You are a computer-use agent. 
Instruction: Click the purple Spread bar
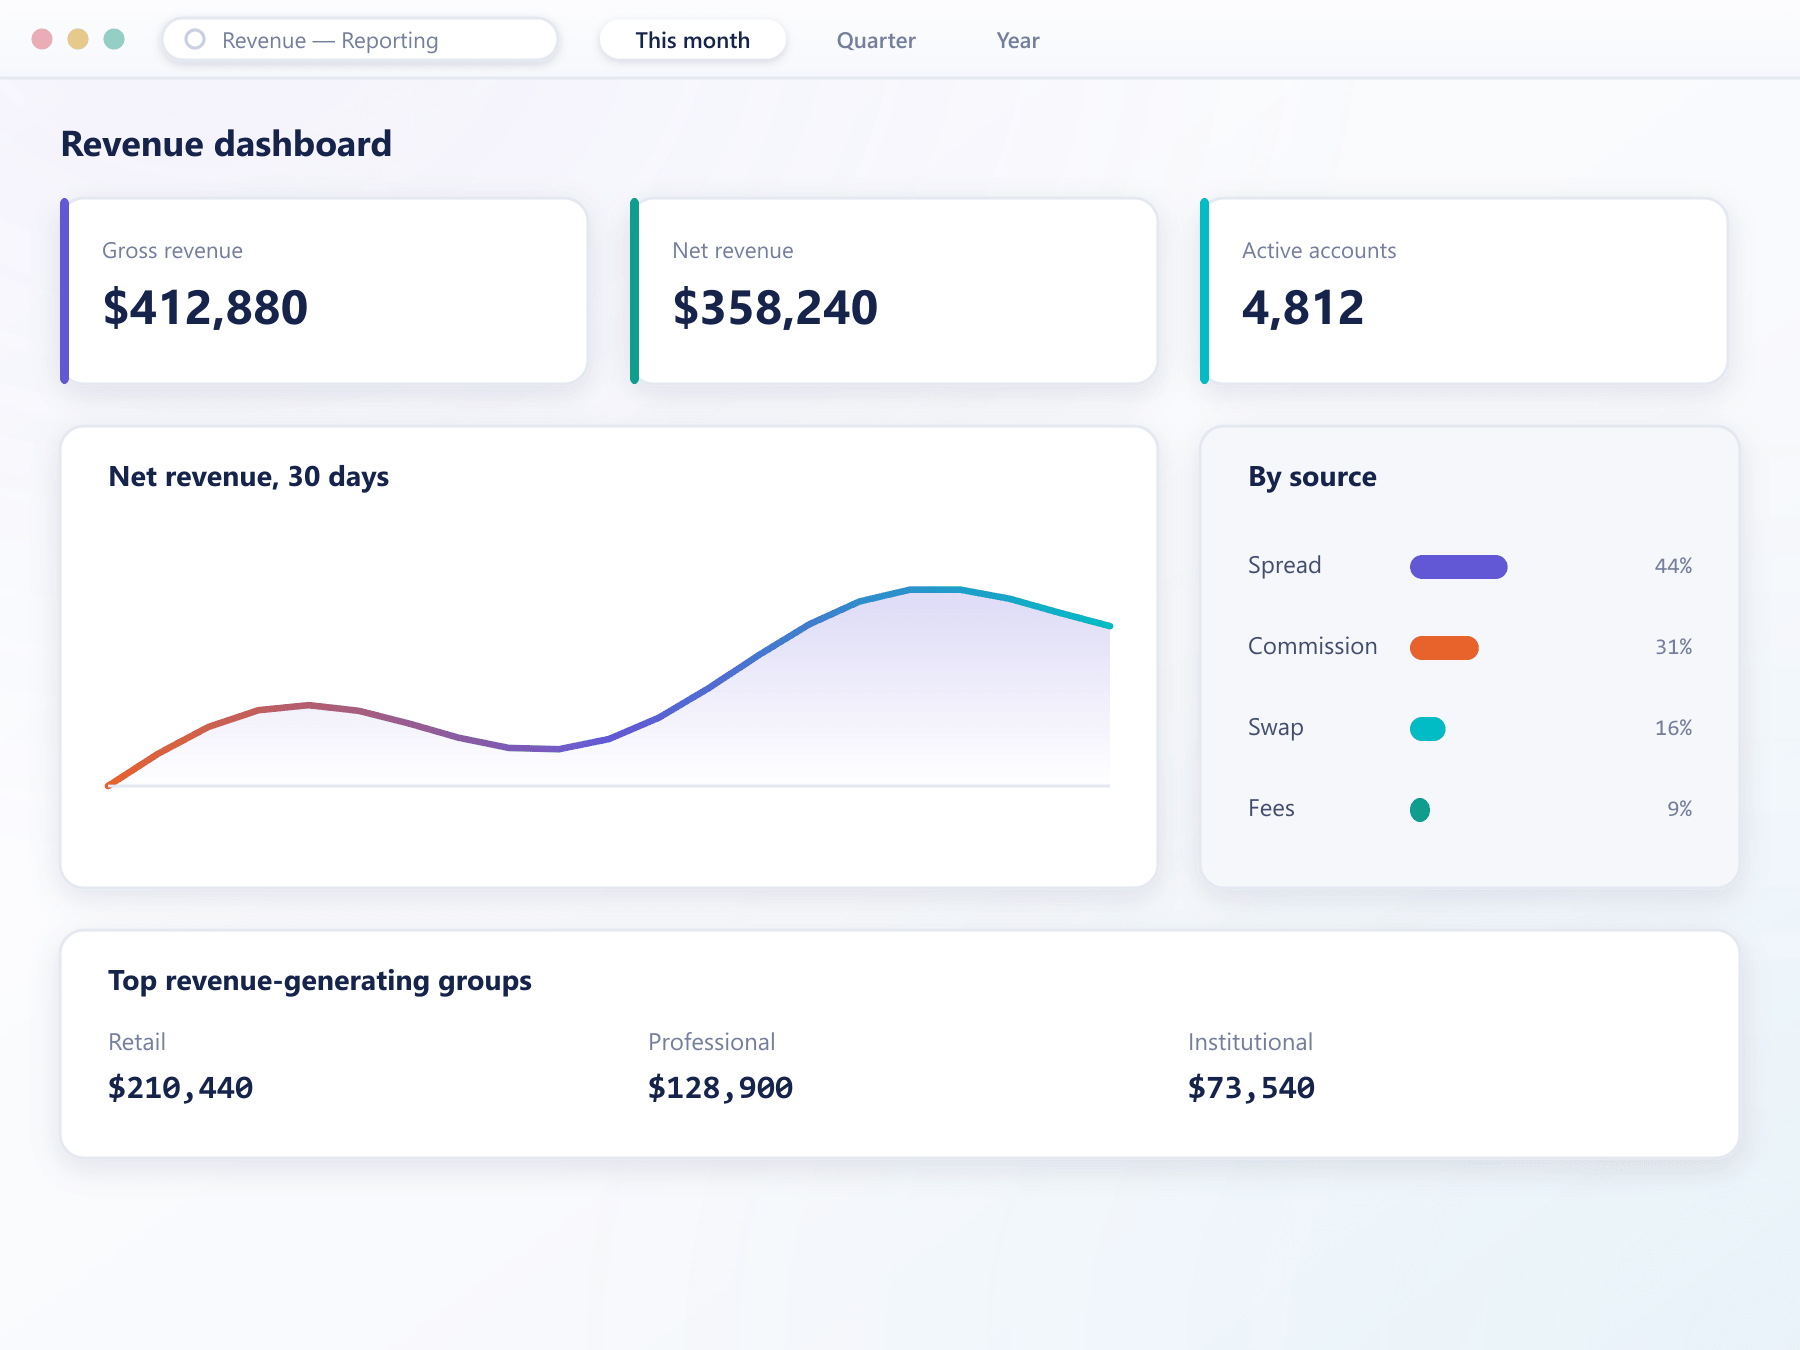point(1458,567)
